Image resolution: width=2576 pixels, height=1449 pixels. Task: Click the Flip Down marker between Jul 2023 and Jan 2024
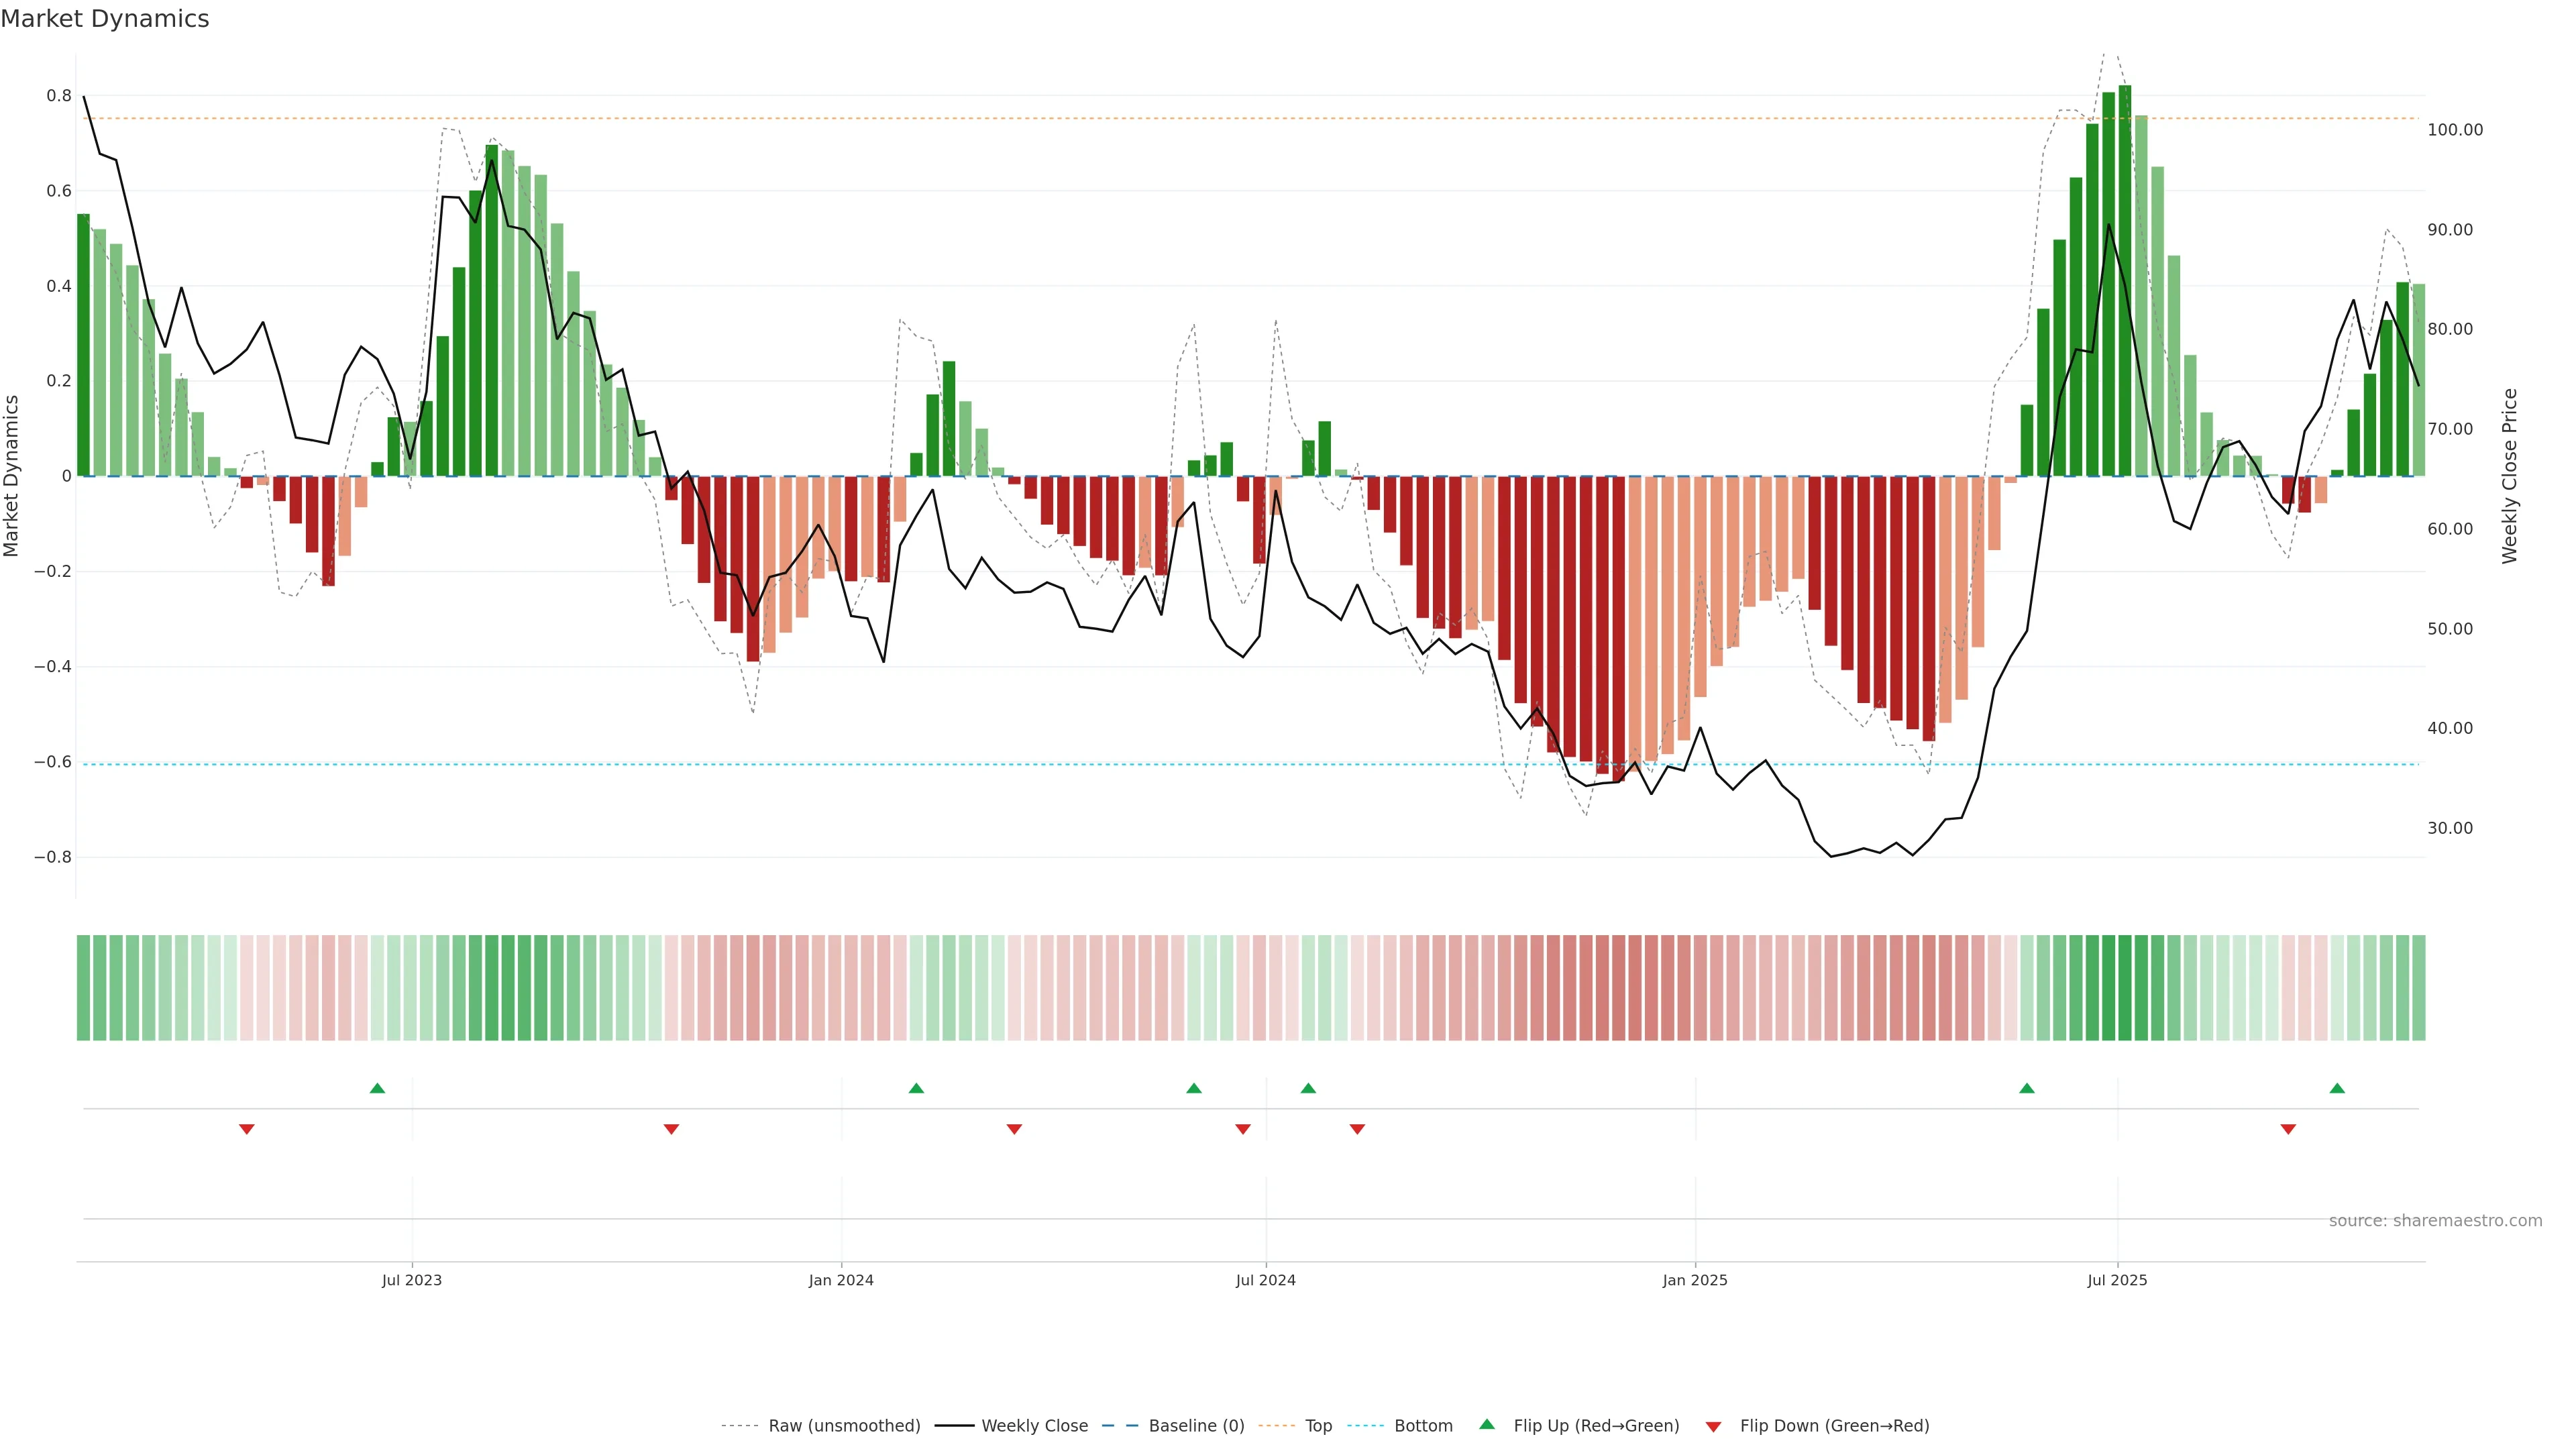671,1129
